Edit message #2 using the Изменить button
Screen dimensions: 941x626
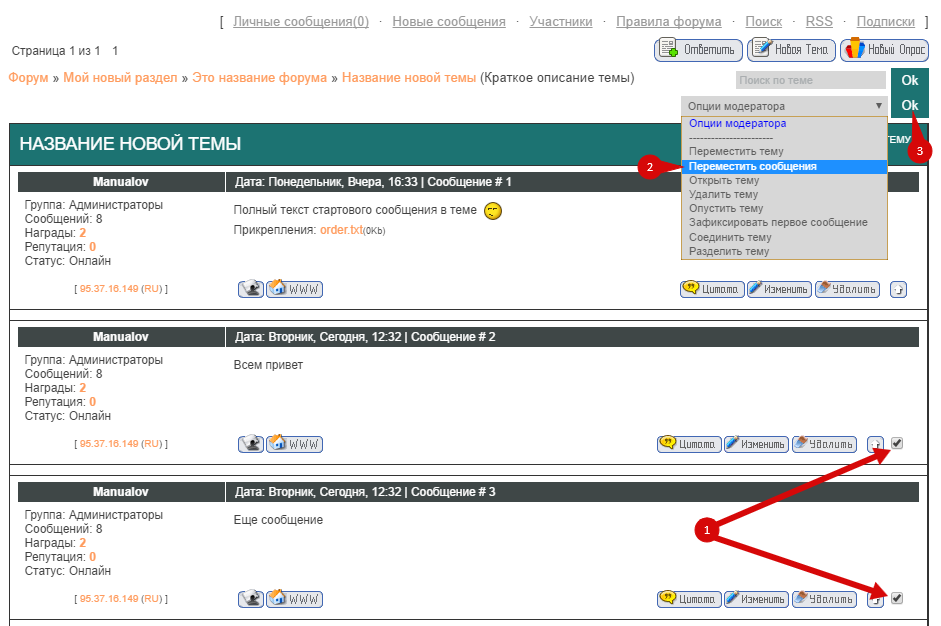755,444
